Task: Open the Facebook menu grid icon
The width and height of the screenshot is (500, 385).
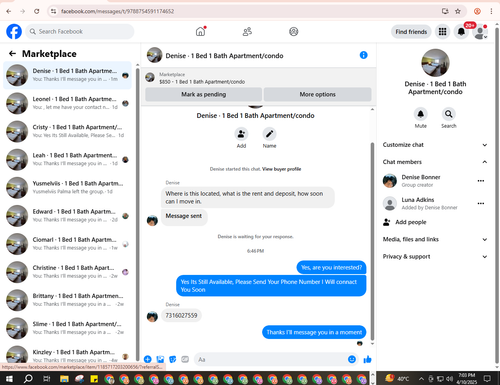Action: click(442, 32)
